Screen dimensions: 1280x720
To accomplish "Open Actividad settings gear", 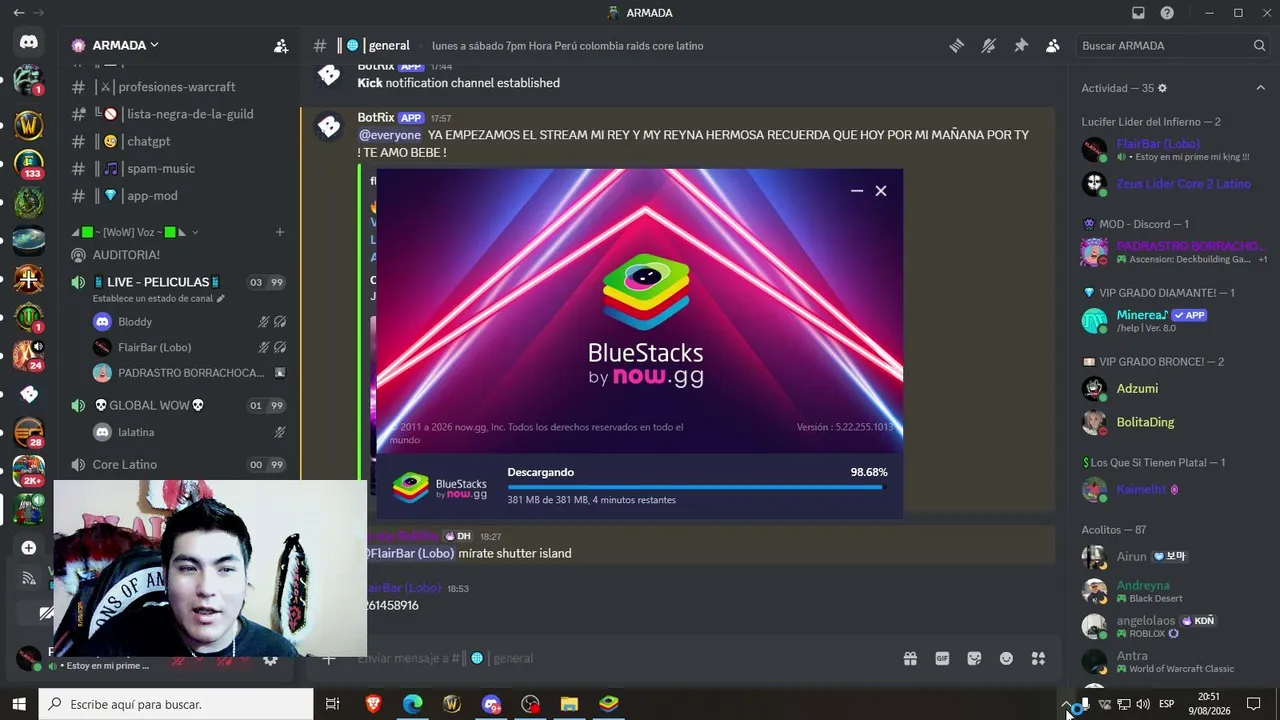I will [x=1162, y=88].
